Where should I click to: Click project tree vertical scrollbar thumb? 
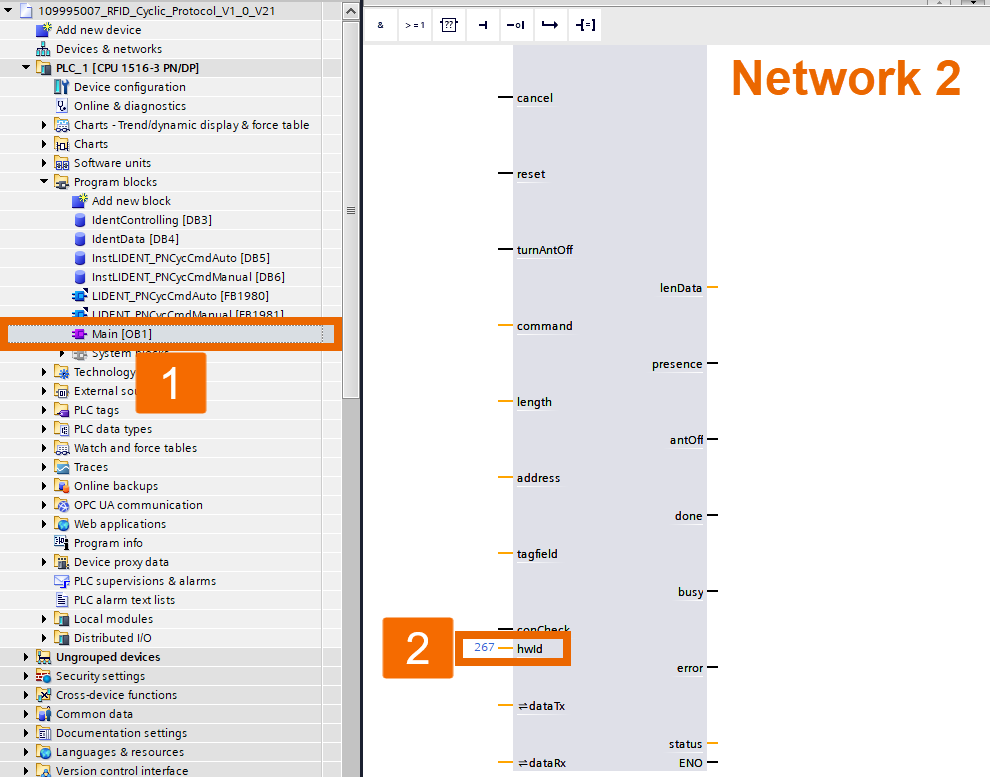click(x=350, y=210)
